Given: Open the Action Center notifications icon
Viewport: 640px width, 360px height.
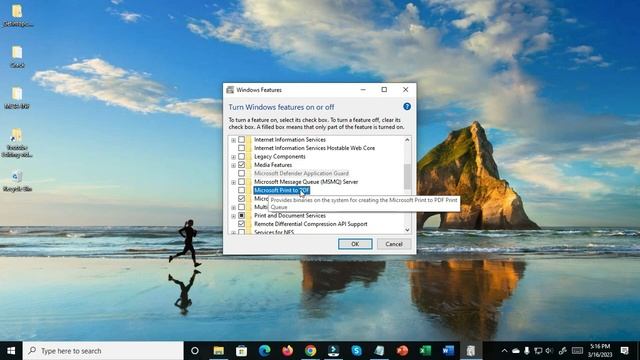Looking at the screenshot, I should click(624, 351).
